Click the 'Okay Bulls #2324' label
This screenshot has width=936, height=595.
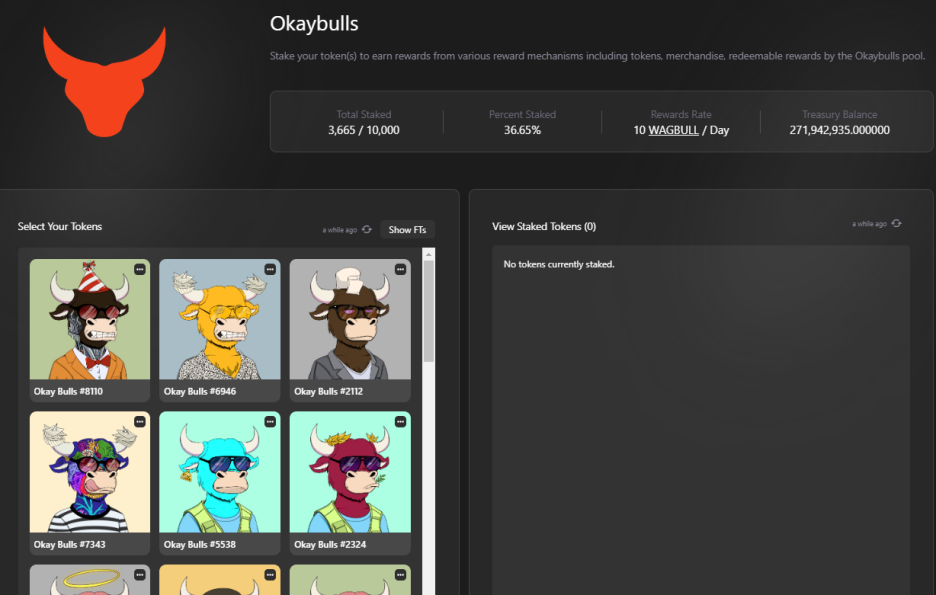click(330, 544)
